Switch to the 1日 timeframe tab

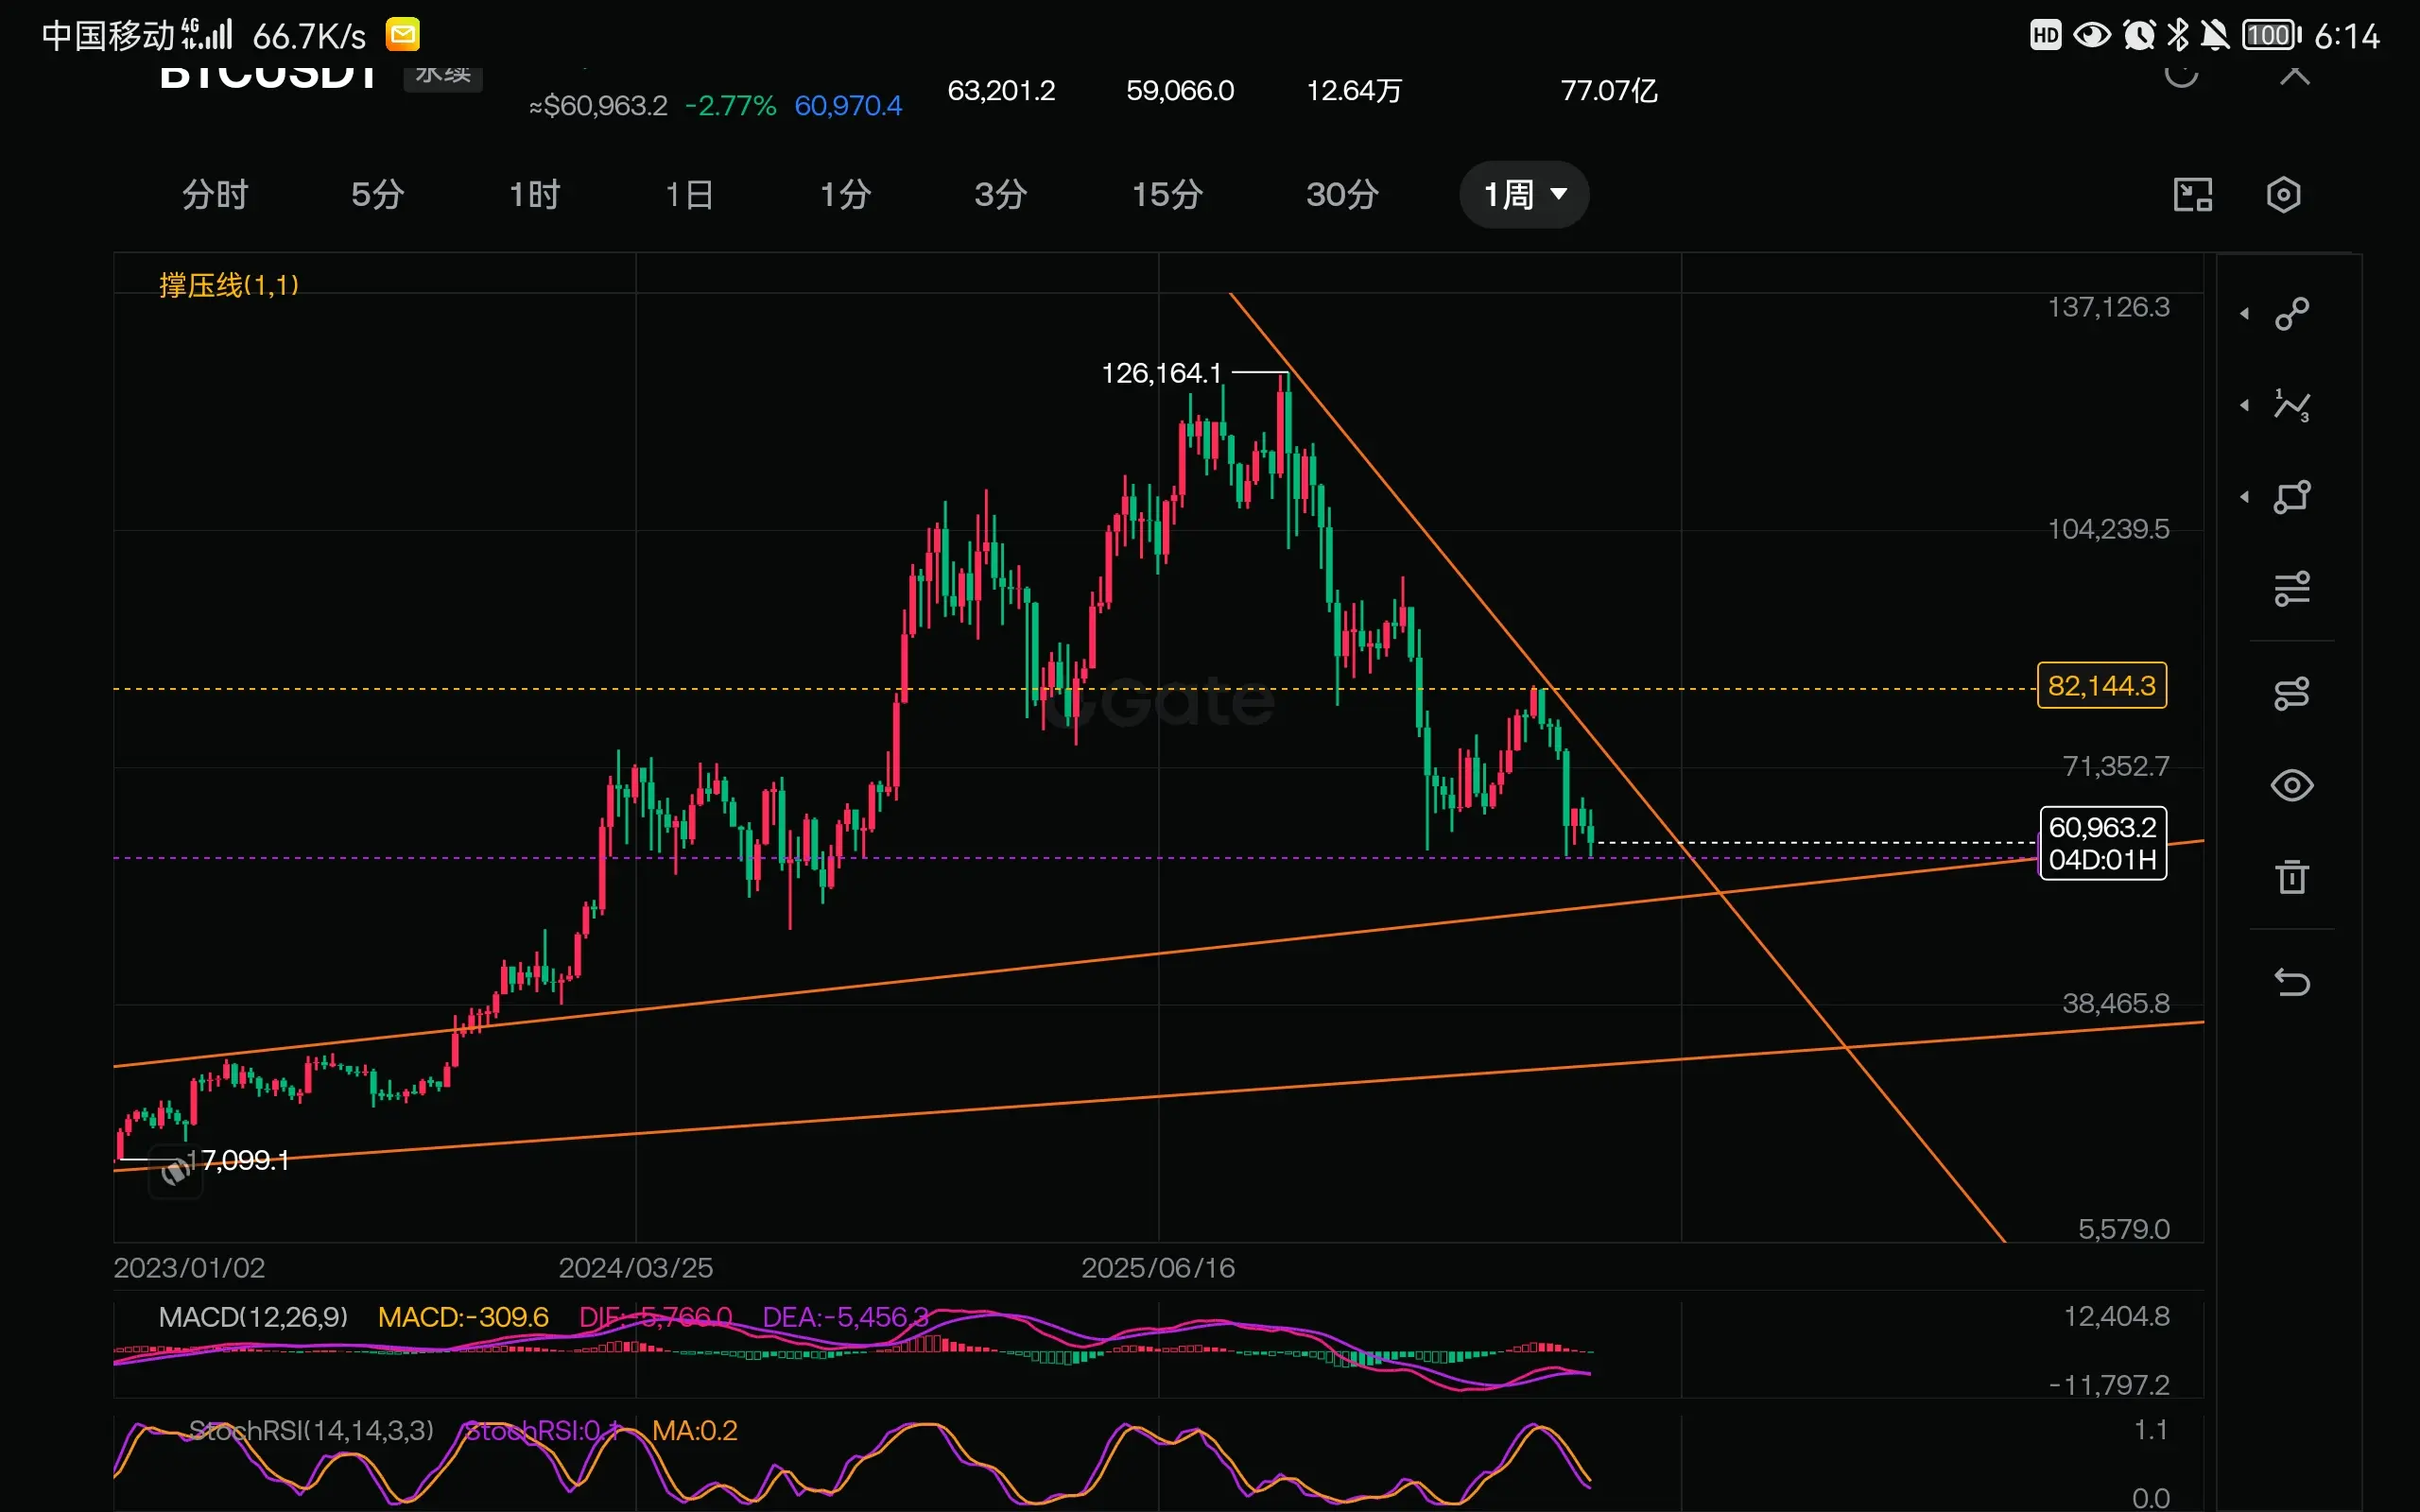690,194
